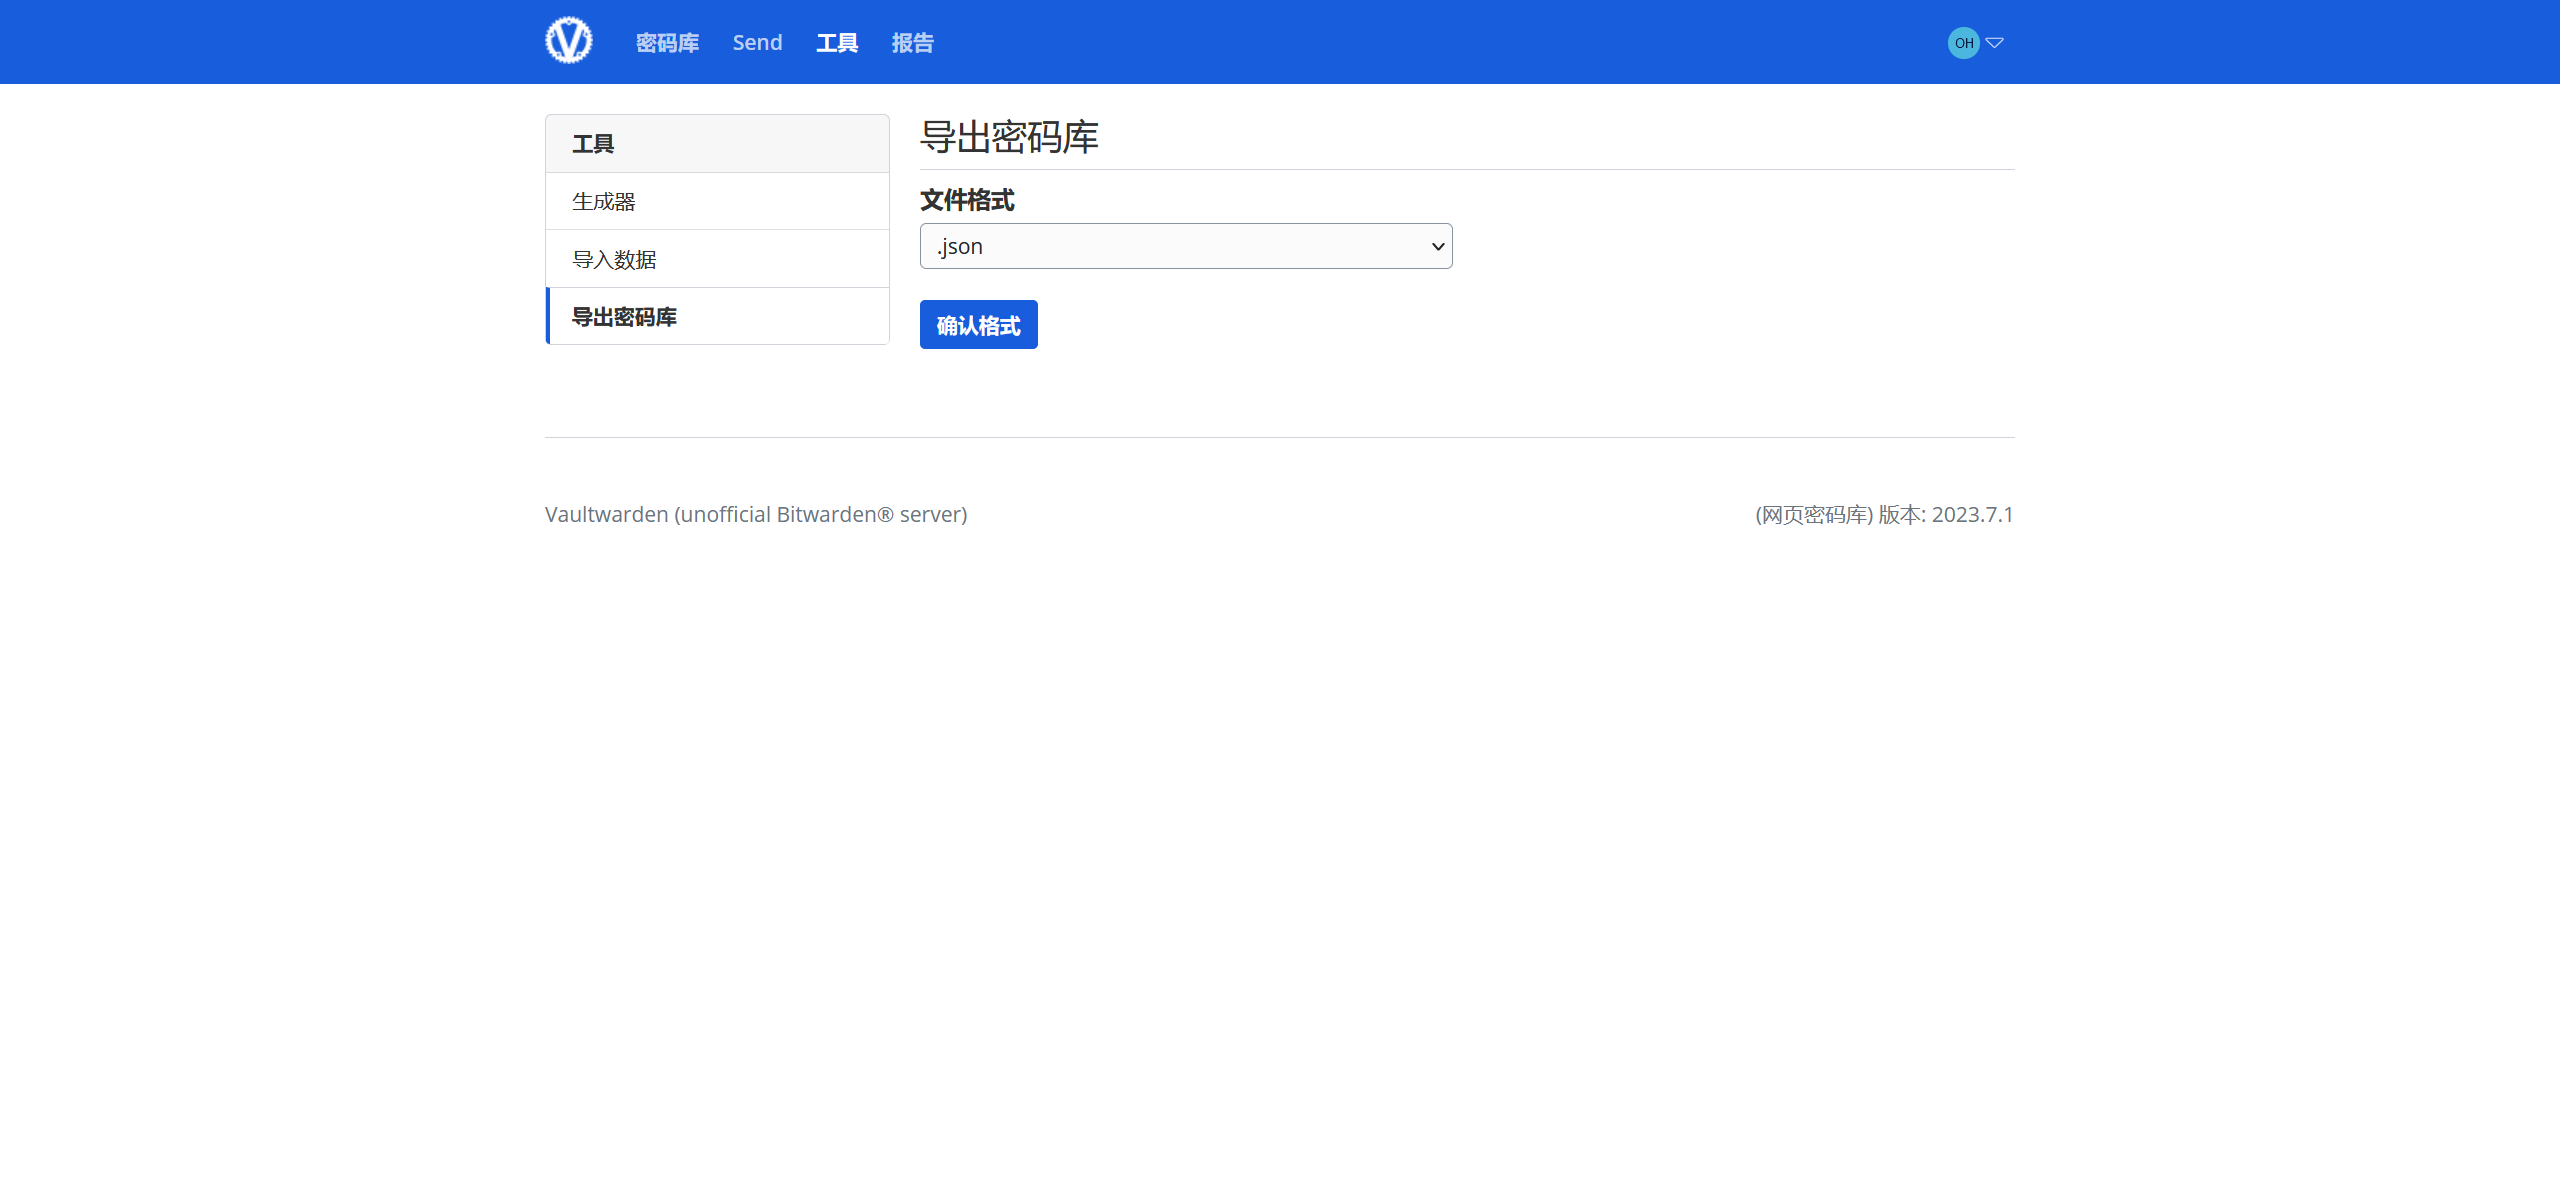Click the 文件格式 label

click(967, 200)
